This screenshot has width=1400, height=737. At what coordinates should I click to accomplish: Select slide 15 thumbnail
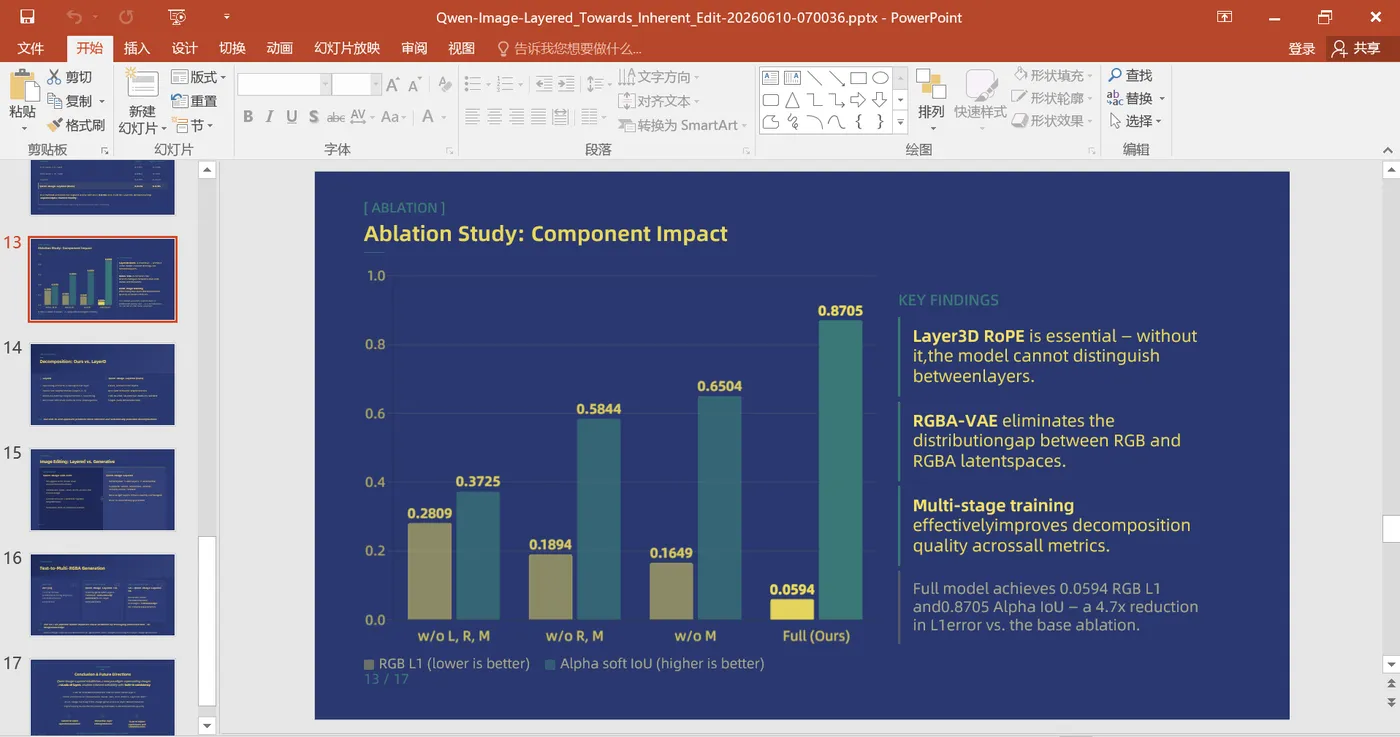point(103,489)
